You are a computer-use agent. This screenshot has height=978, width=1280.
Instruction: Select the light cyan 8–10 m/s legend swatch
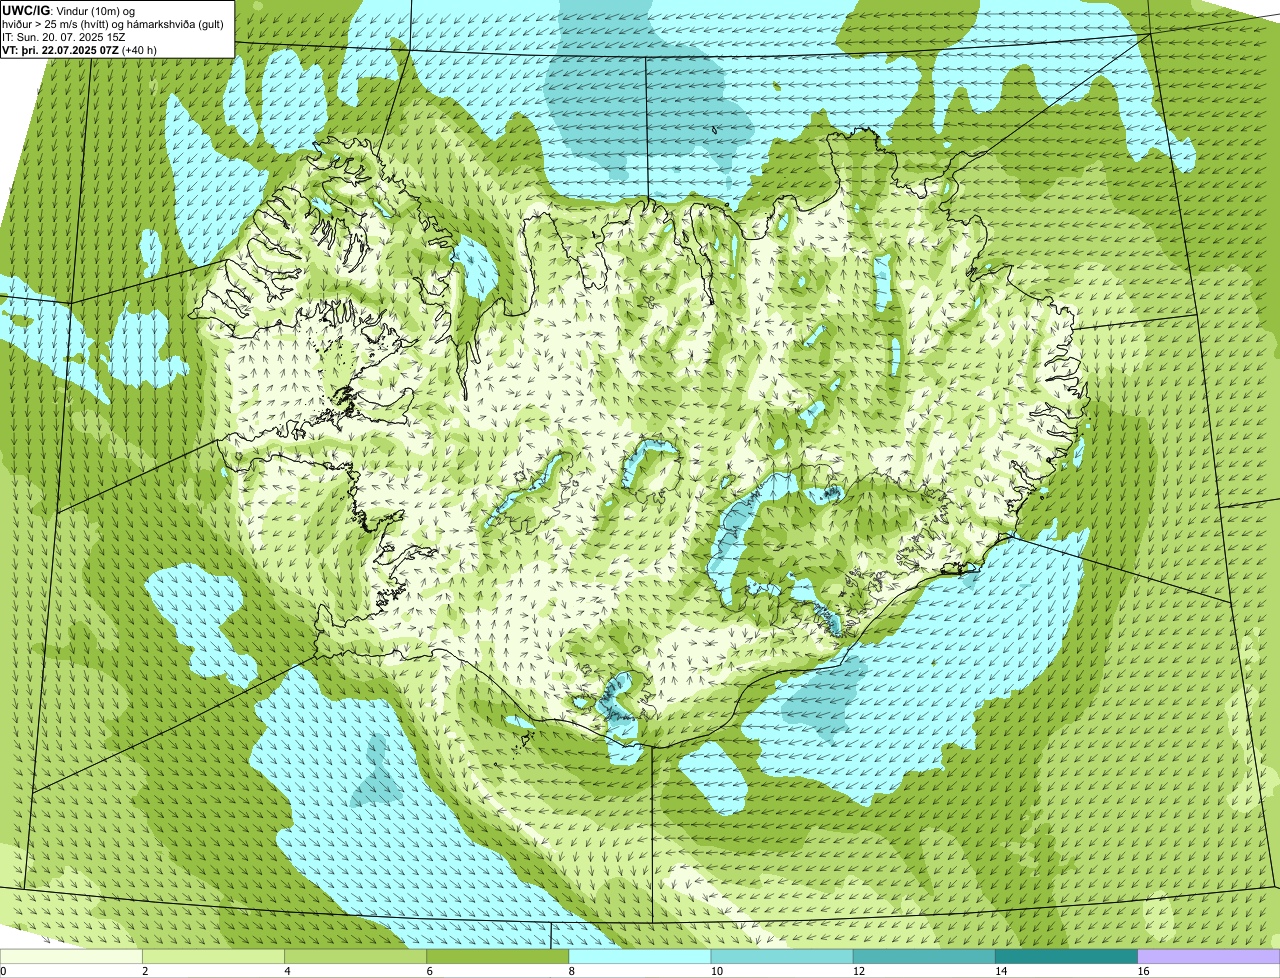640,956
